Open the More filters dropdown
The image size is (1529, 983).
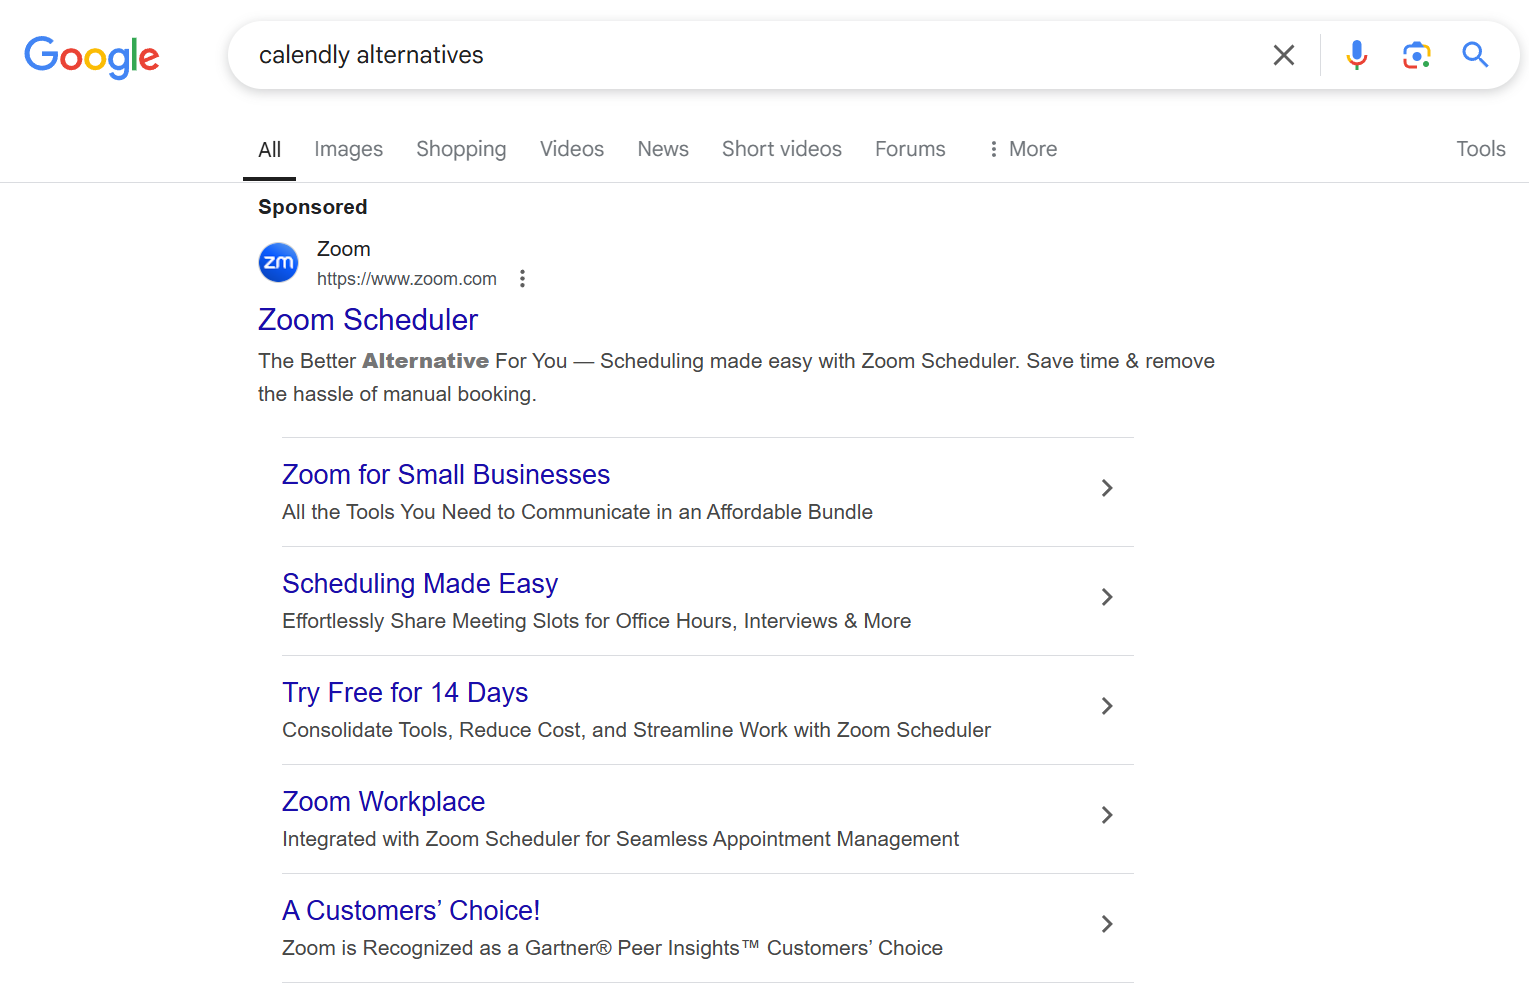(x=1022, y=149)
